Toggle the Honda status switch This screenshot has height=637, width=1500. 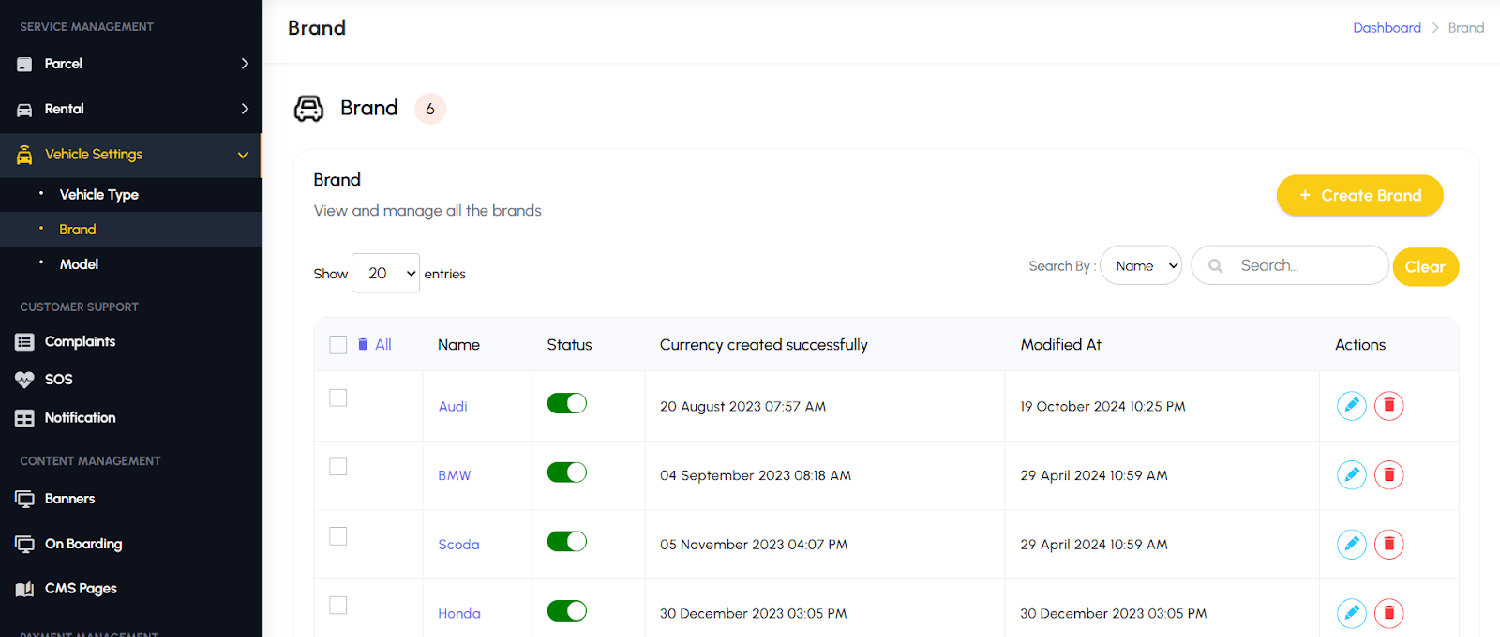pos(567,610)
